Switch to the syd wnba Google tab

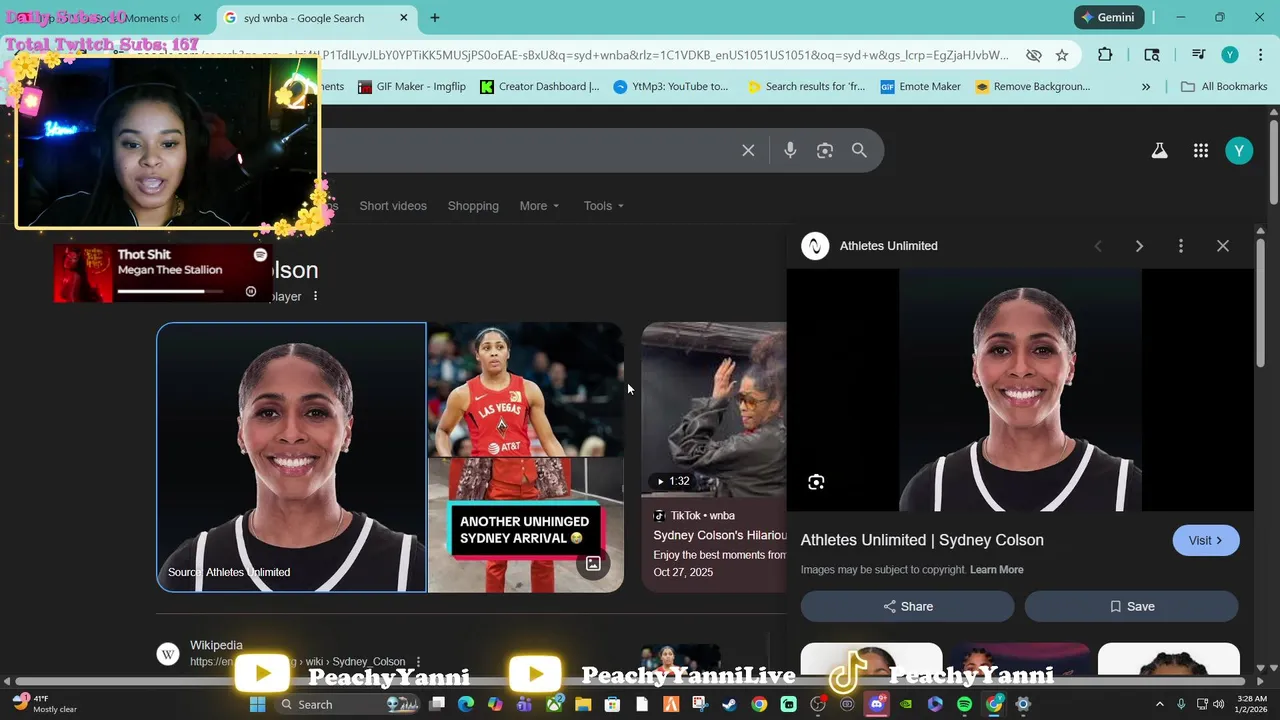click(316, 18)
